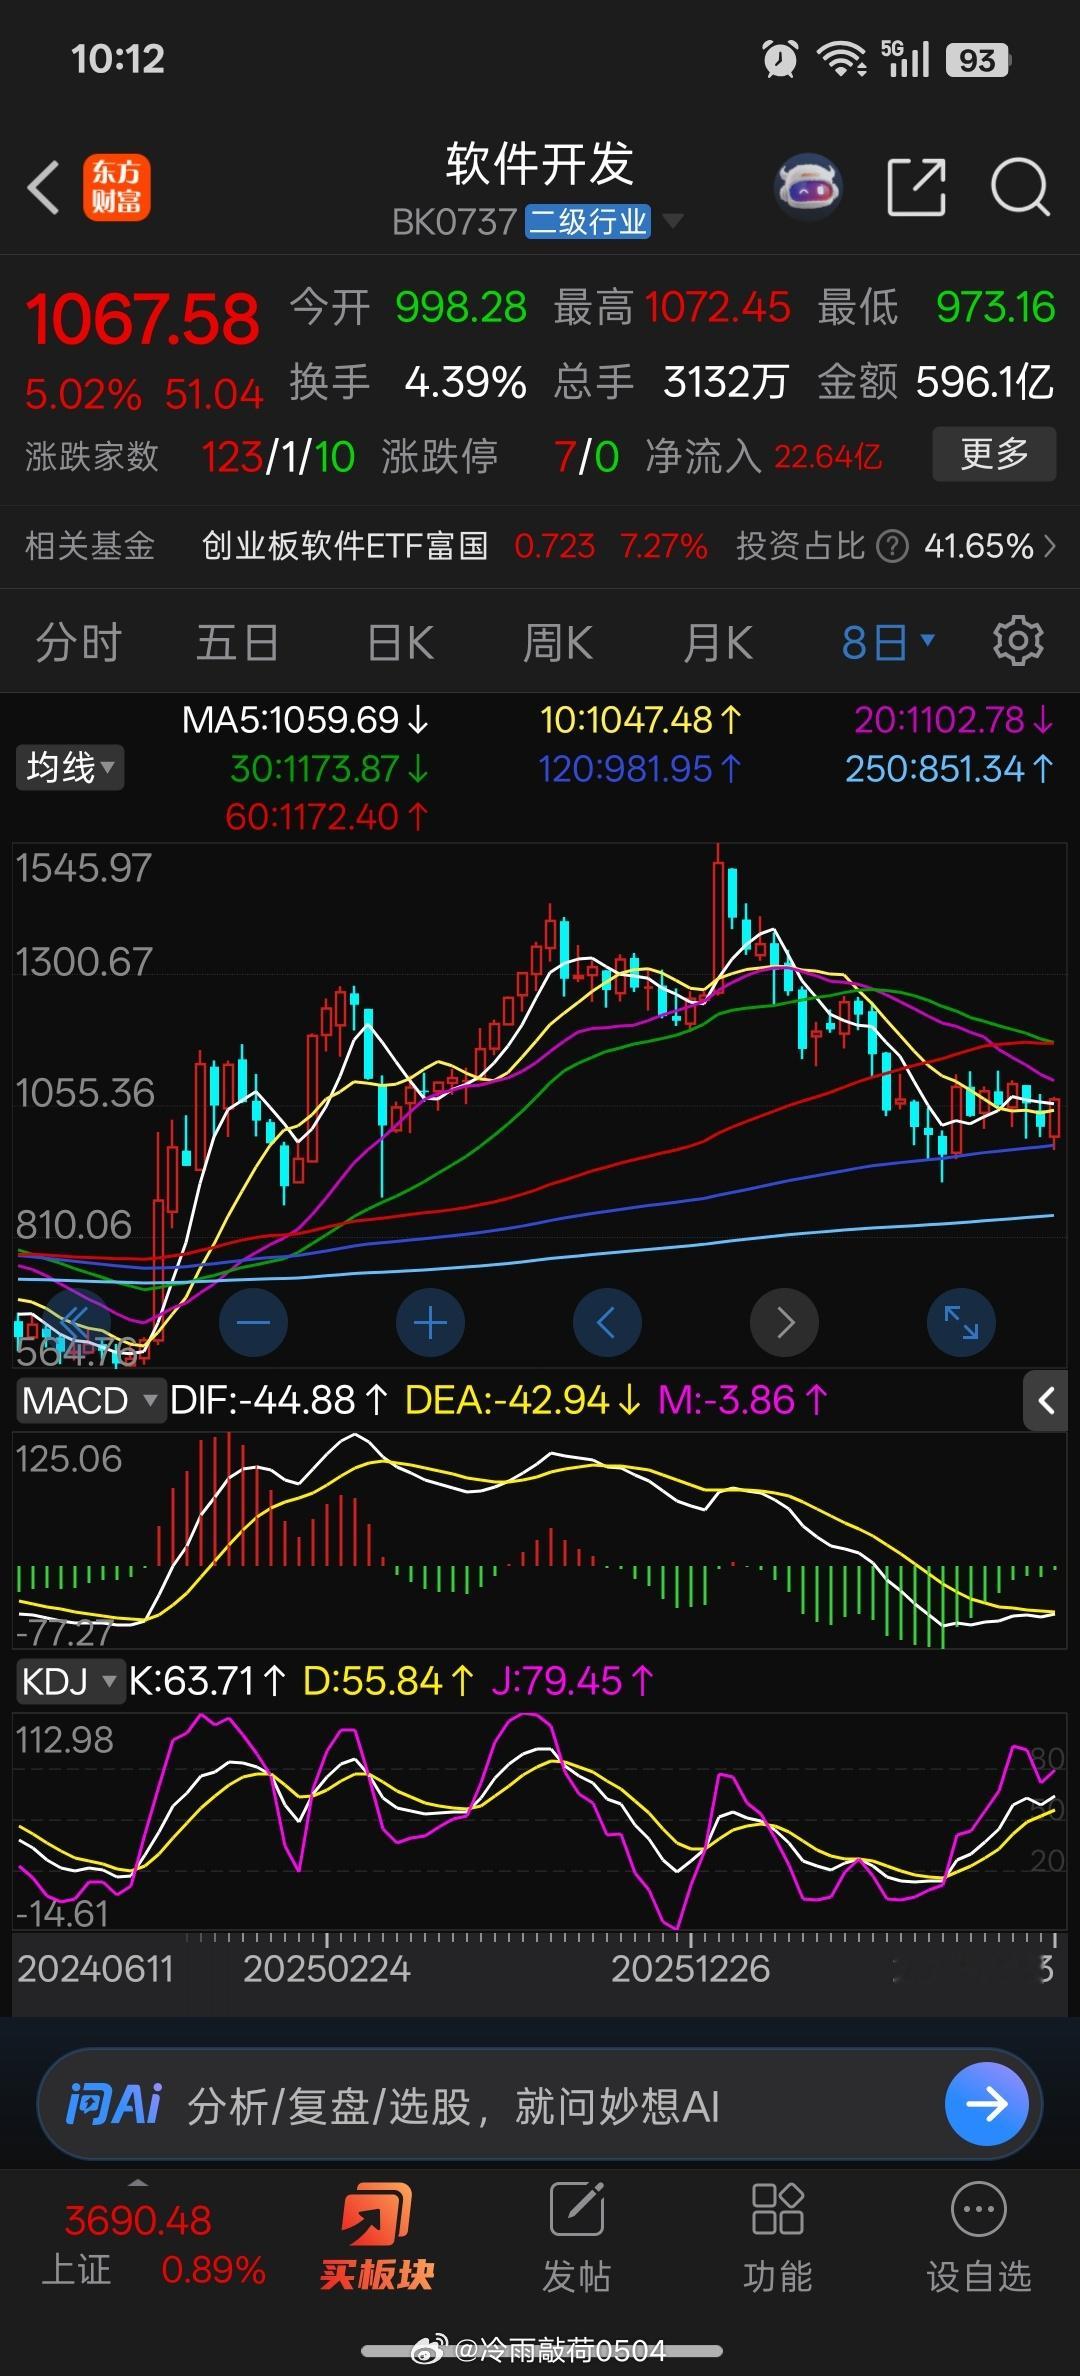Open the 东方财富 logo icon
Viewport: 1080px width, 2376px height.
[116, 187]
